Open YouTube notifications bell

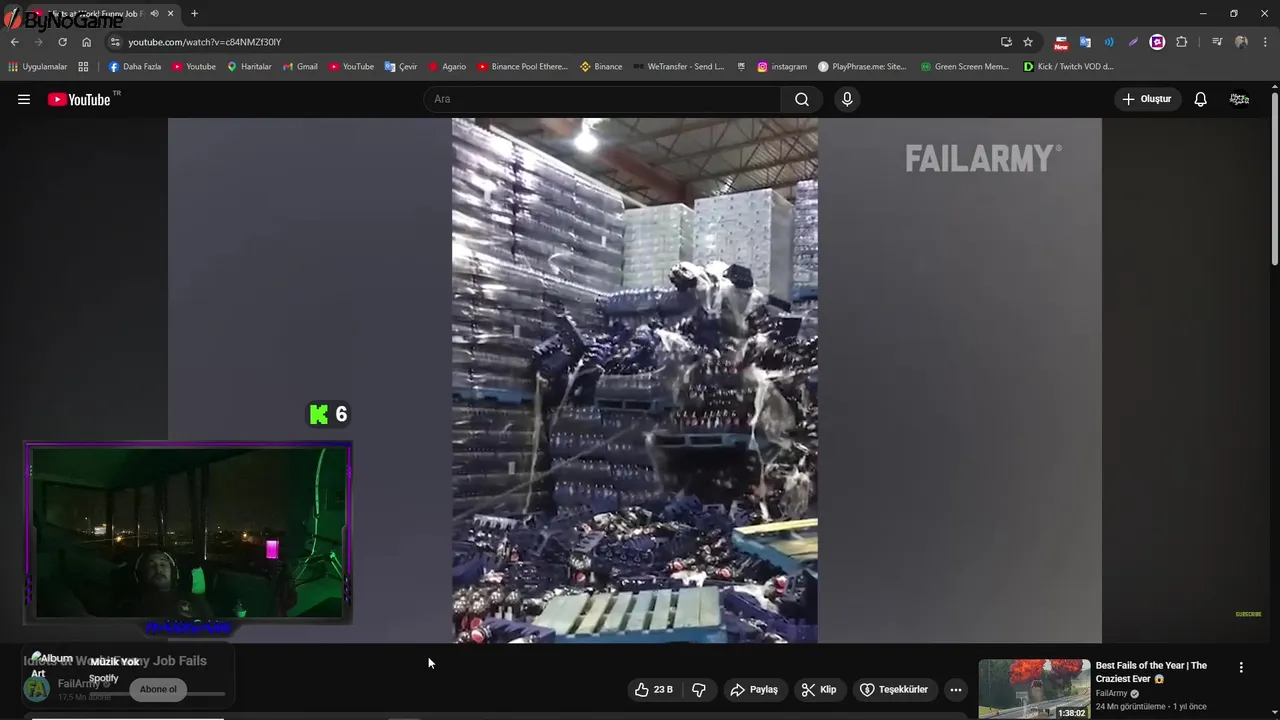[1200, 99]
